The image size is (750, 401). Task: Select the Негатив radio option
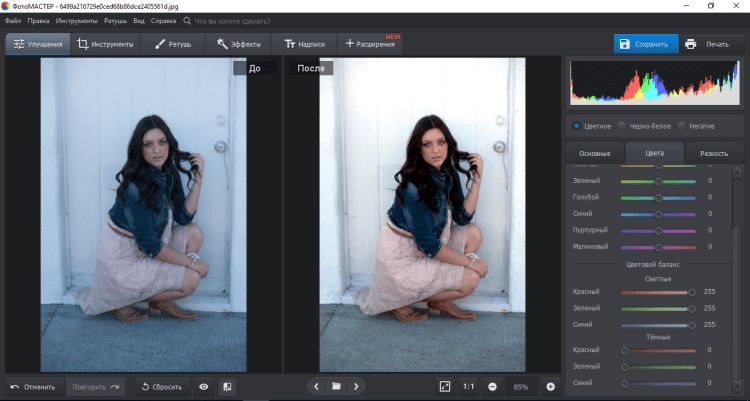[682, 126]
